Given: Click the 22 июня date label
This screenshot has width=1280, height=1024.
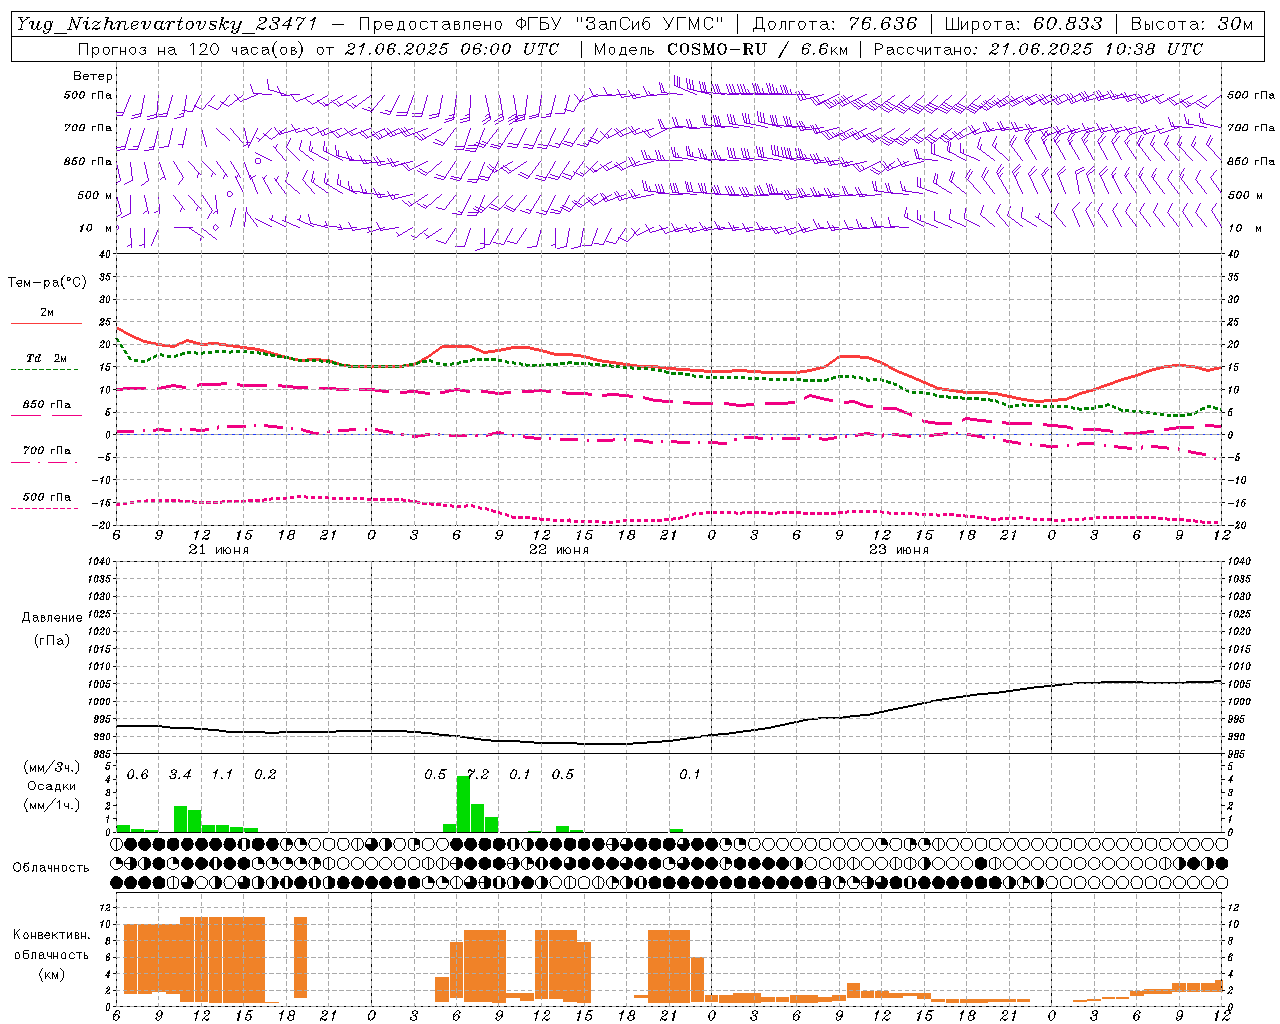Looking at the screenshot, I should tap(559, 550).
